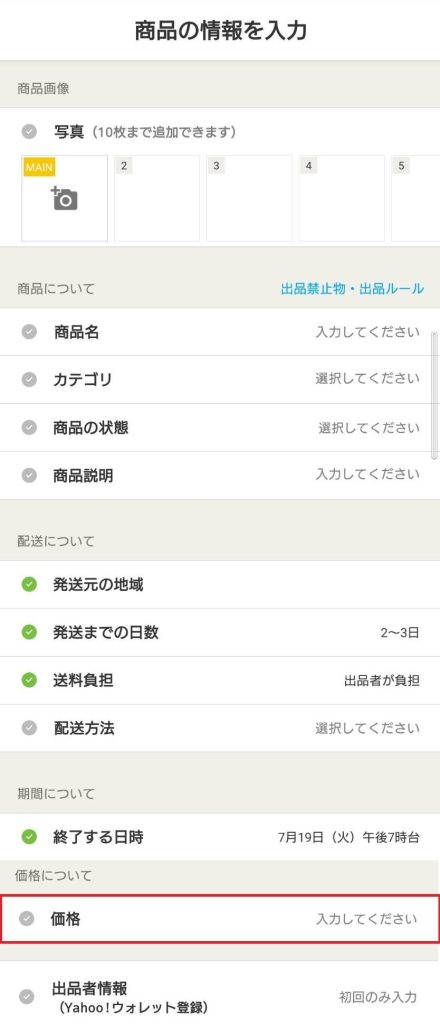This screenshot has width=440, height=1024.
Task: Click gray check icon beside 価格
Action: 26,919
